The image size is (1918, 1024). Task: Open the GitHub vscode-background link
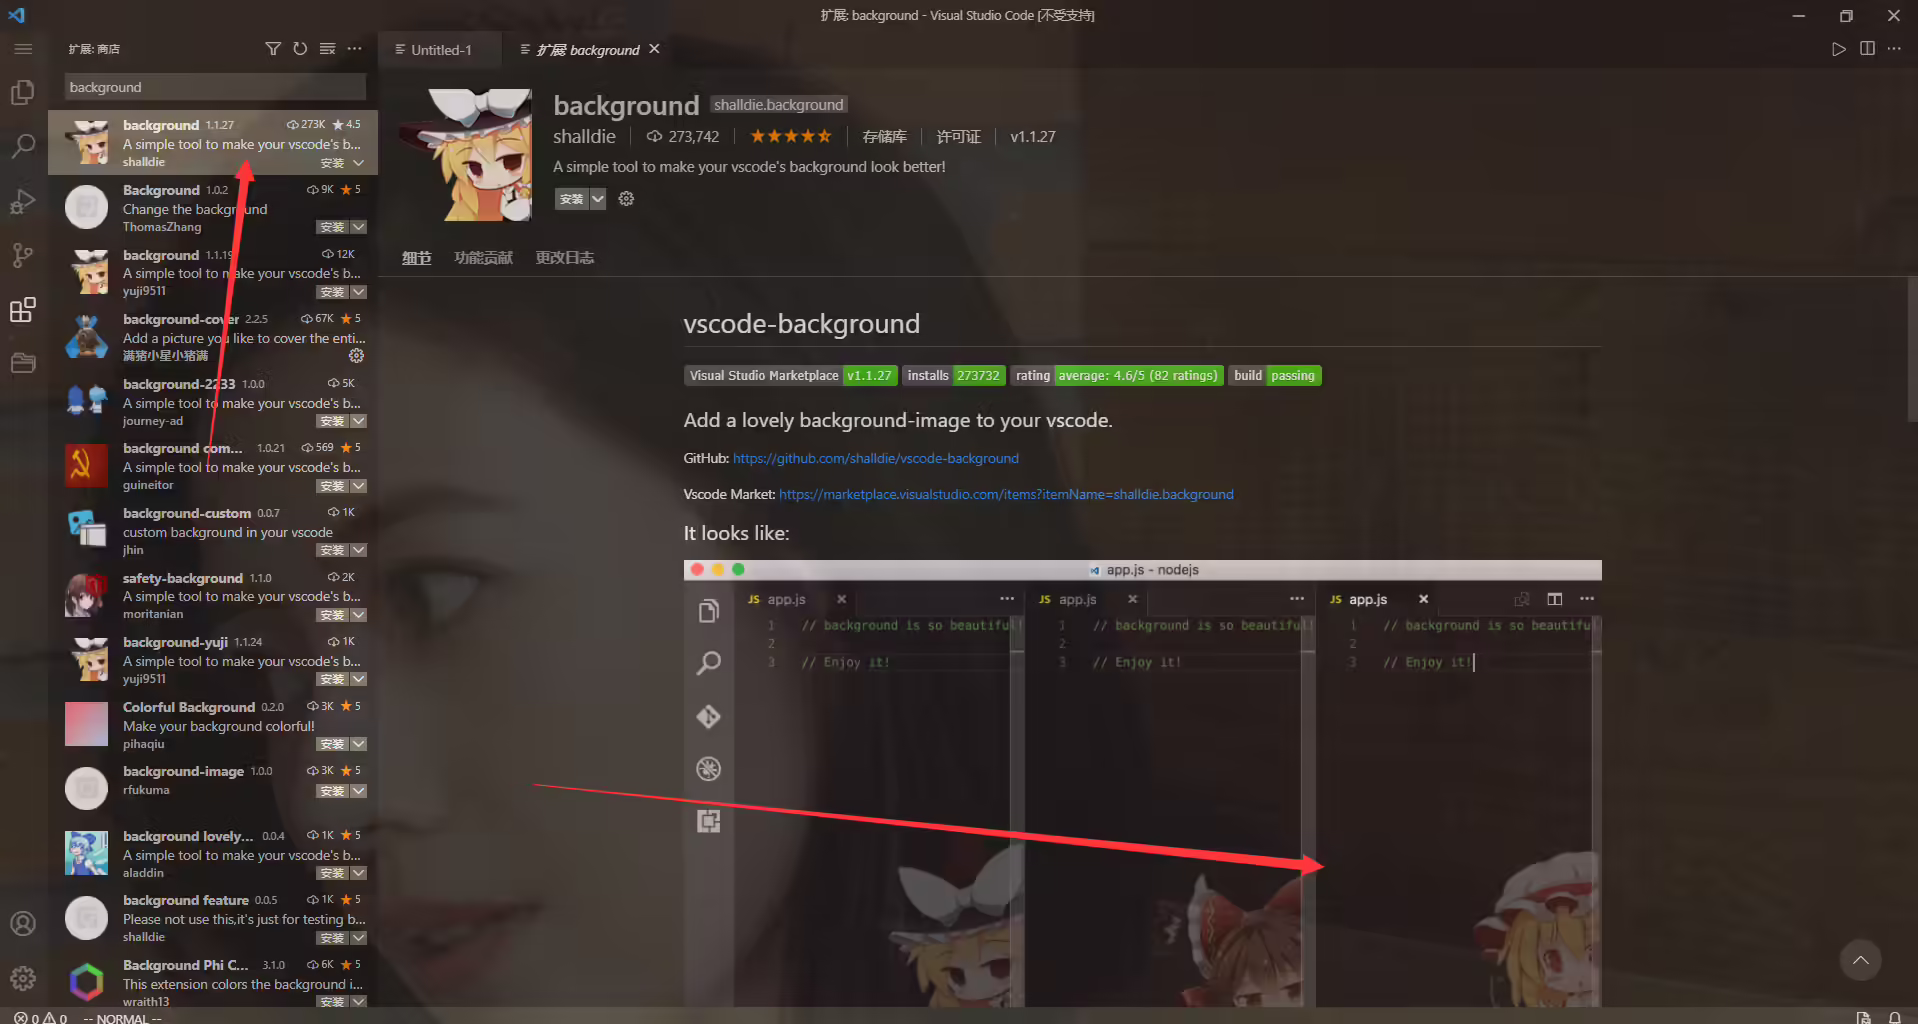click(876, 458)
